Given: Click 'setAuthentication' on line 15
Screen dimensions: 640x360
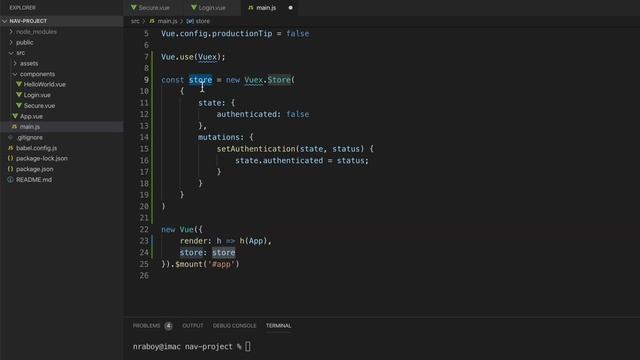Looking at the screenshot, I should (x=256, y=149).
